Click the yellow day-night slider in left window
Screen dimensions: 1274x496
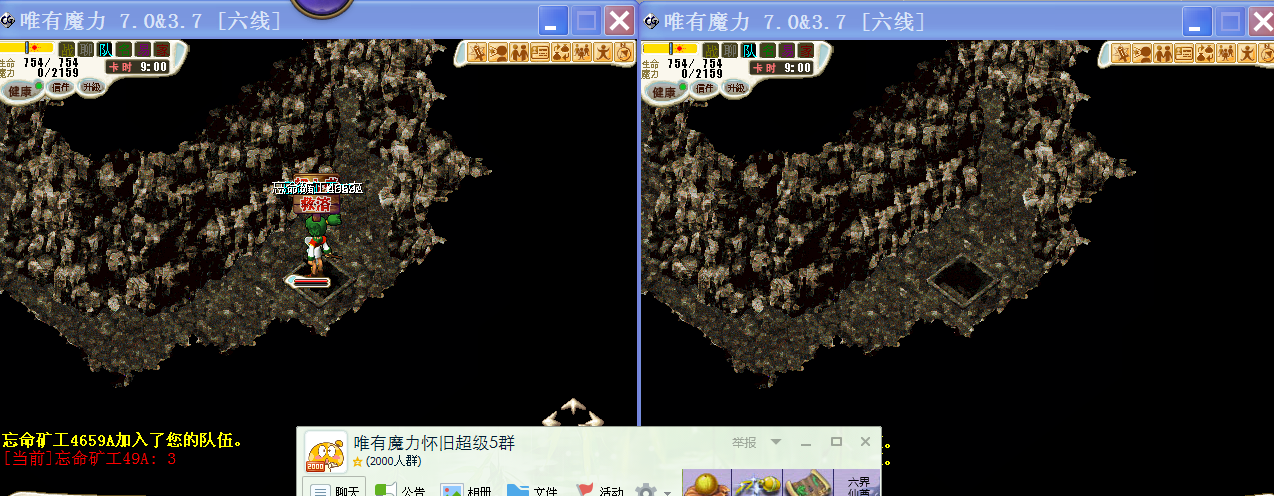pyautogui.click(x=27, y=48)
